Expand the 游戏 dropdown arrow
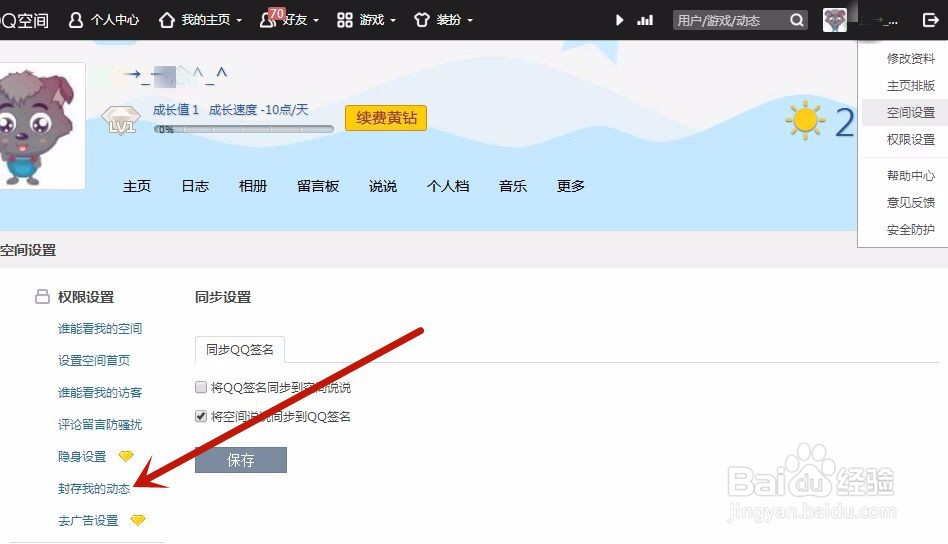This screenshot has height=544, width=948. tap(393, 21)
